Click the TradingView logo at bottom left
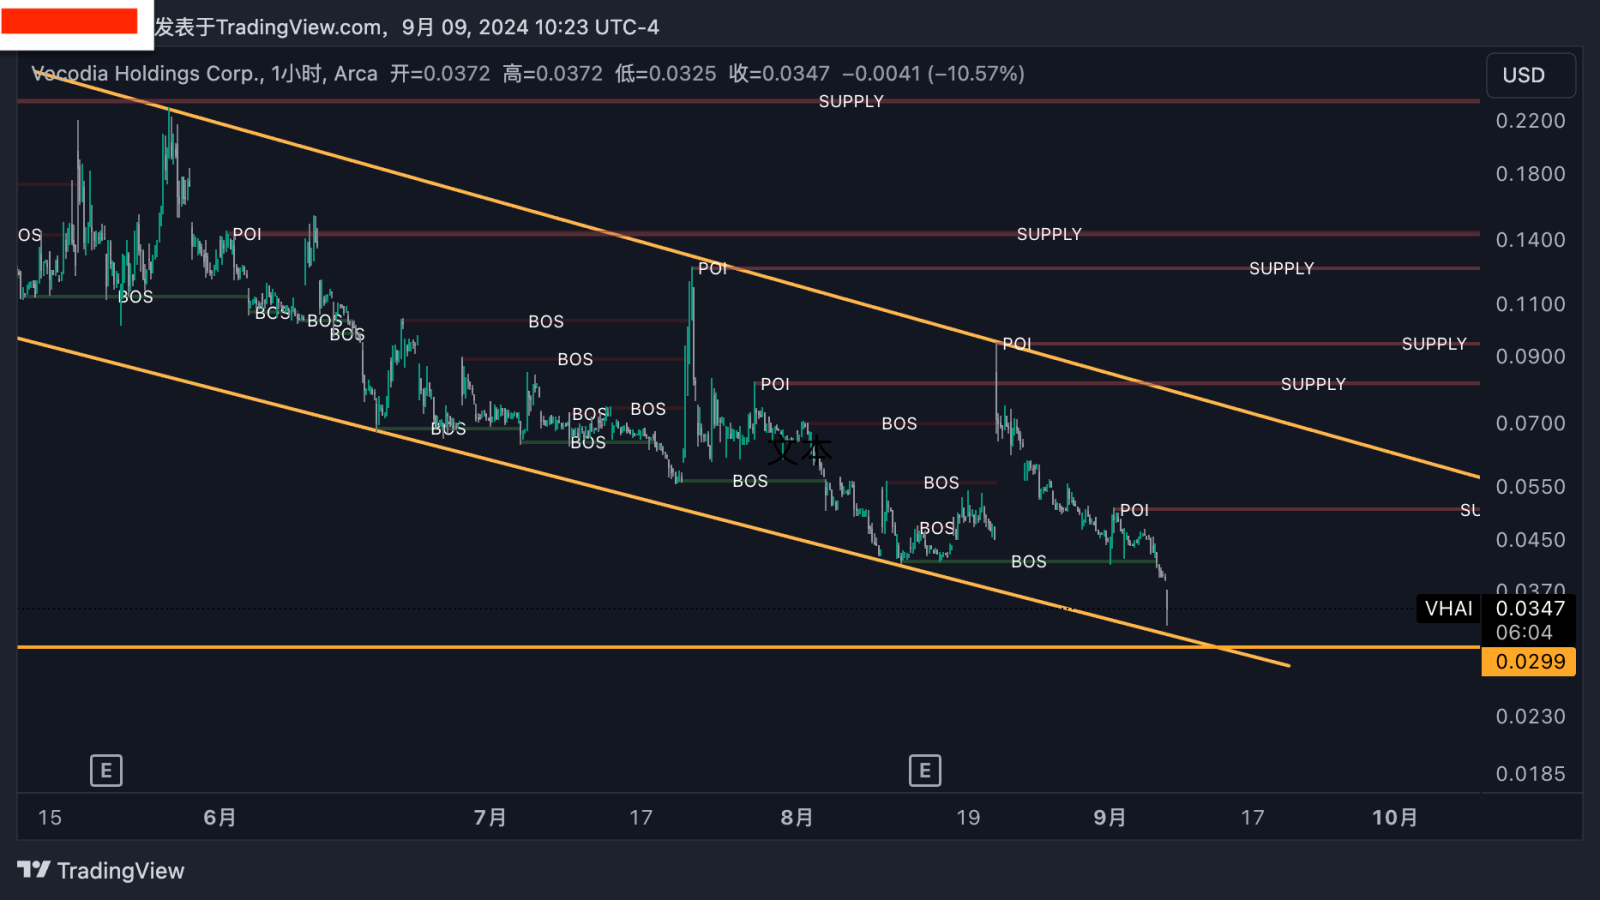The image size is (1600, 900). tap(101, 870)
